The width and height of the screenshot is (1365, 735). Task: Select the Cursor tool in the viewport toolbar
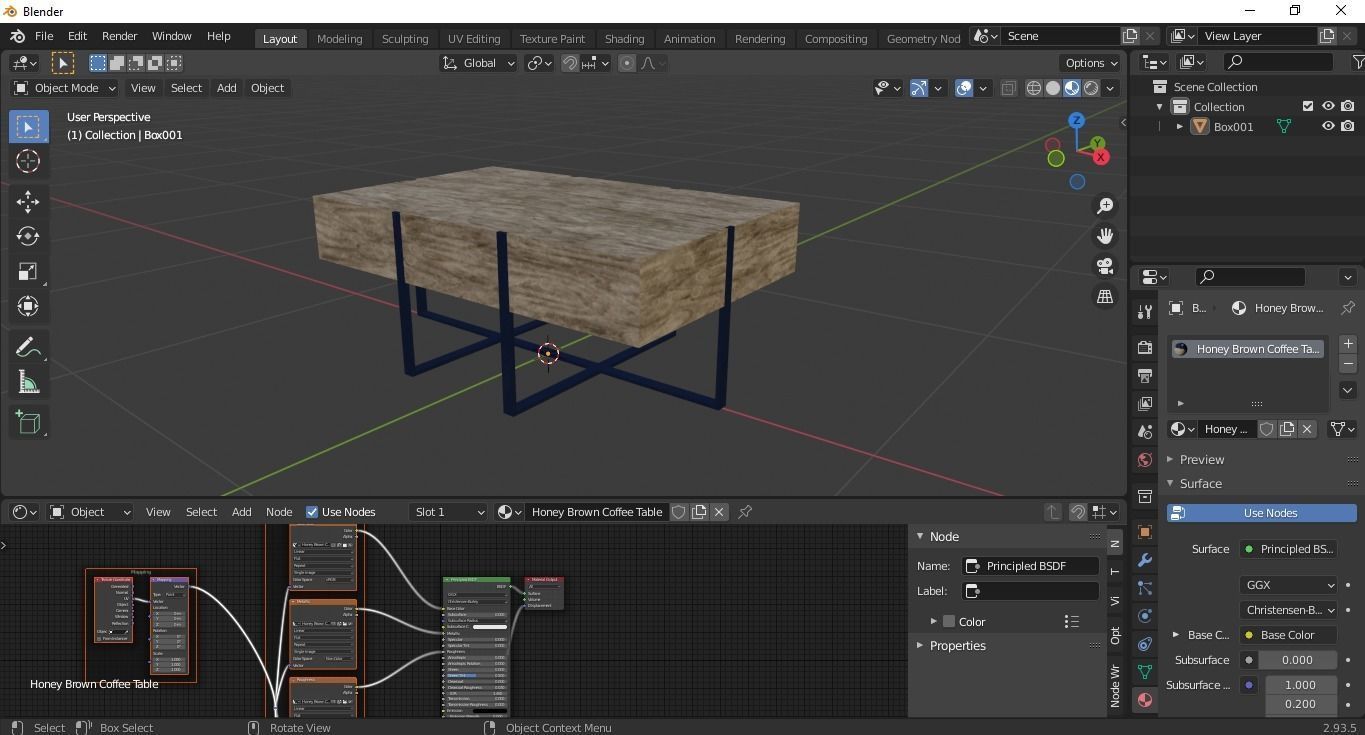[x=28, y=161]
